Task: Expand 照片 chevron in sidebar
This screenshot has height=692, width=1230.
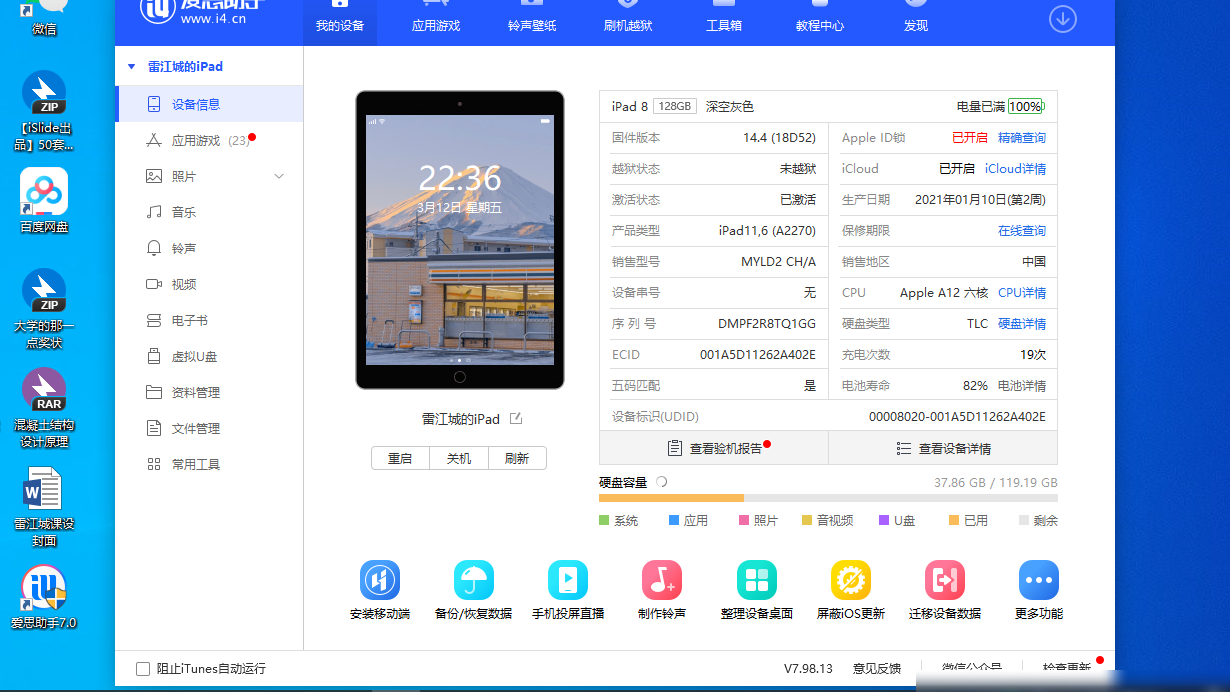Action: click(x=279, y=177)
